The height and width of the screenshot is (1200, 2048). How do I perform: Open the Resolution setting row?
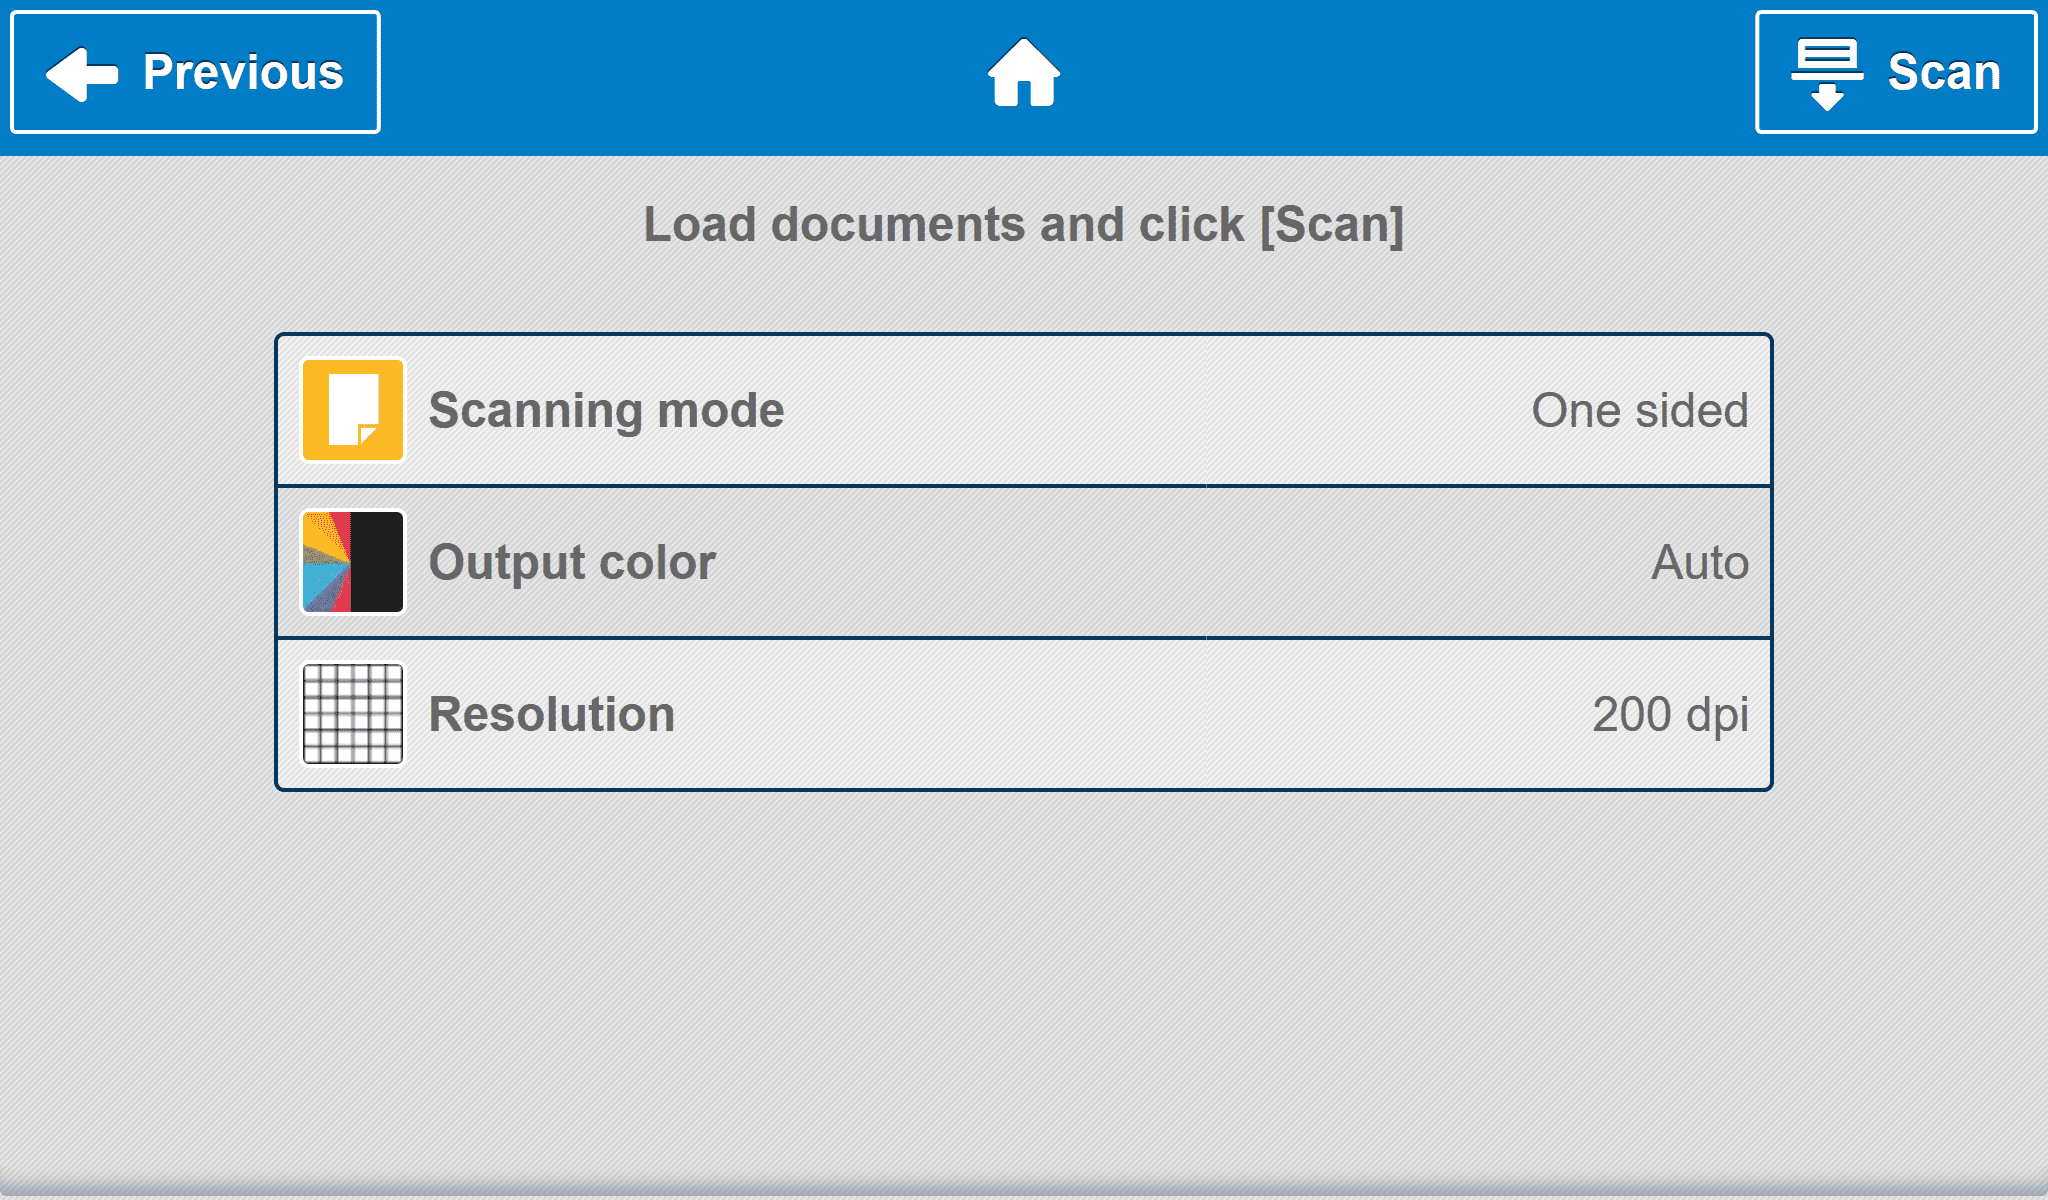pos(1000,714)
